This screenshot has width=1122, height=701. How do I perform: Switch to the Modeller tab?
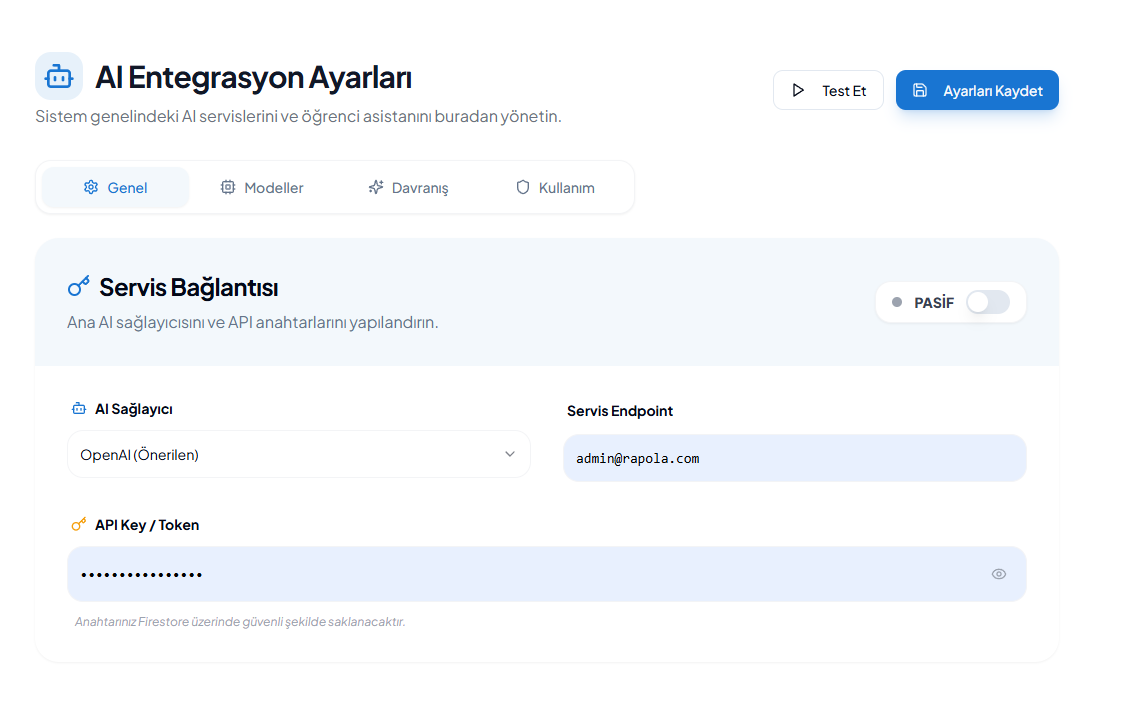[x=262, y=187]
